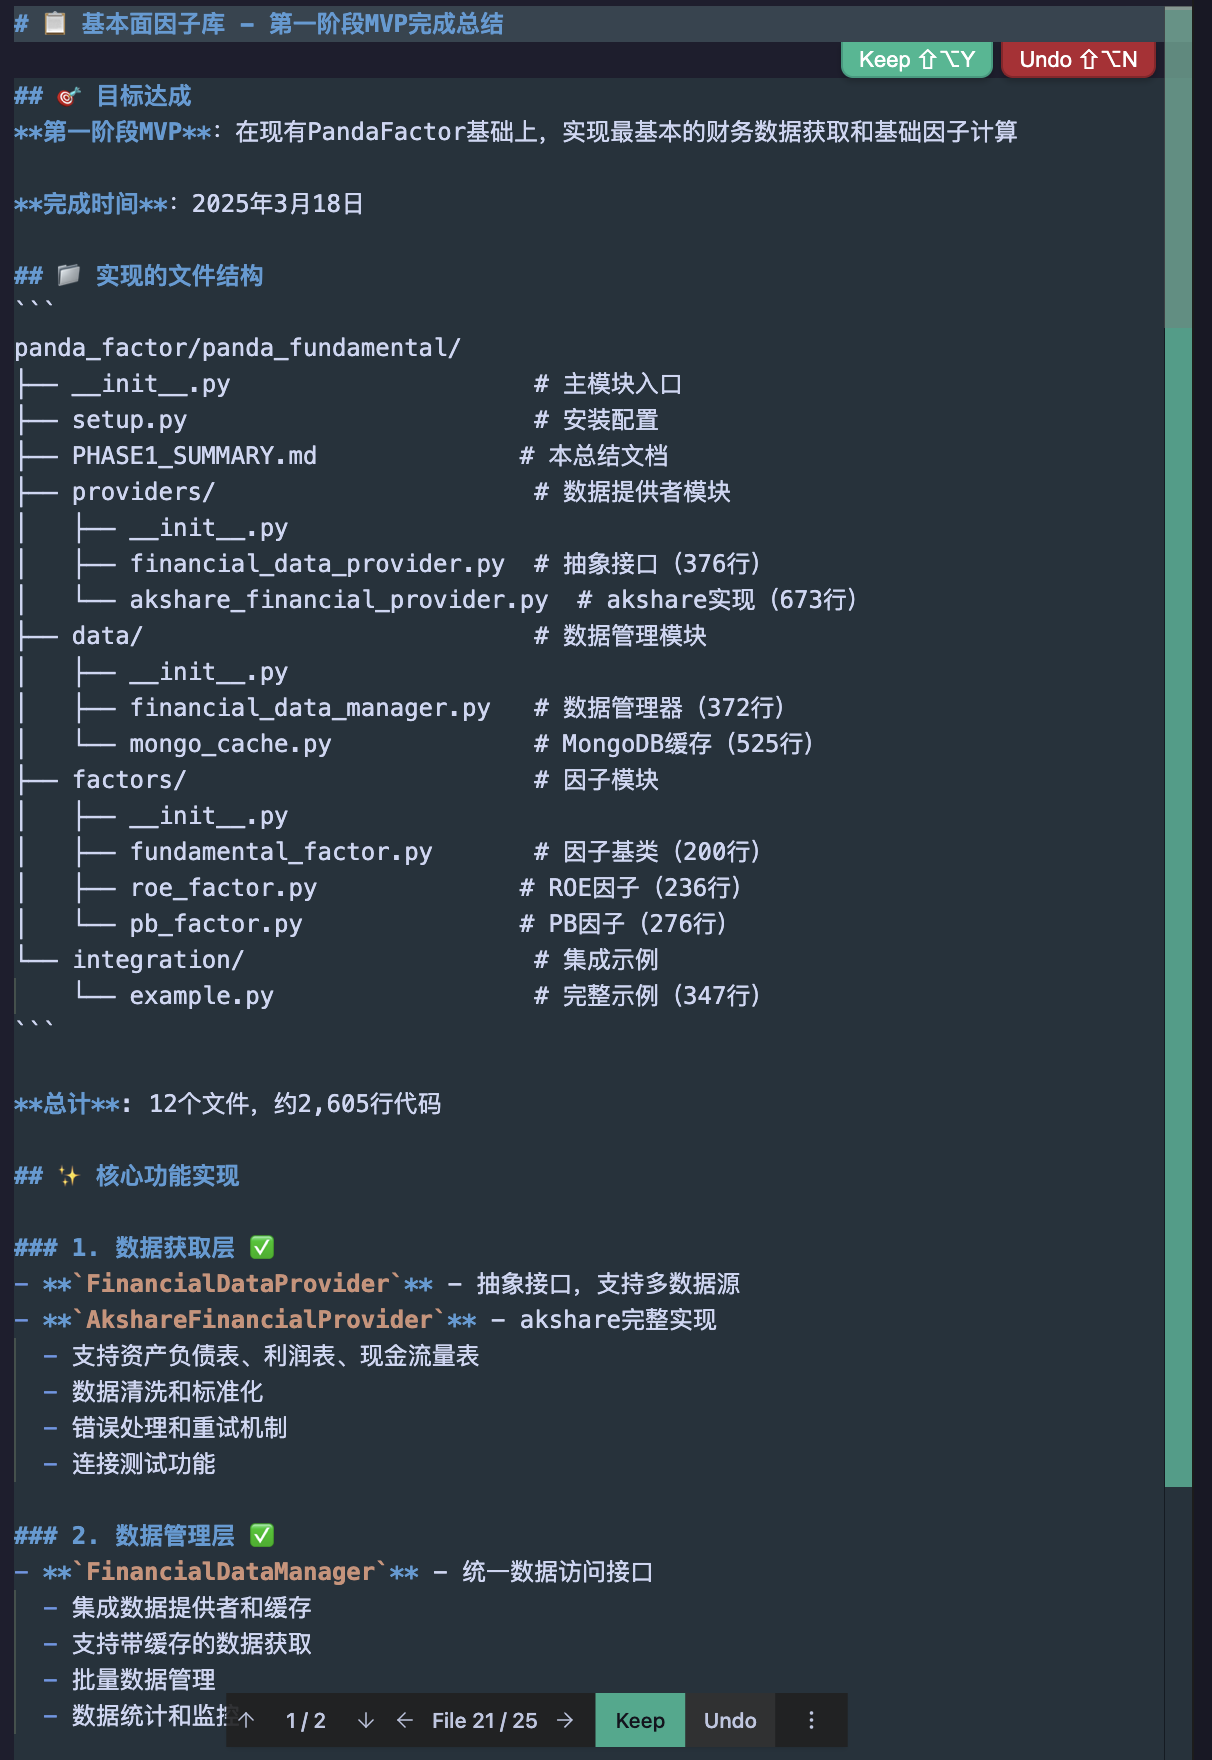Click the red Undo ⇧⌥N button

[1078, 60]
